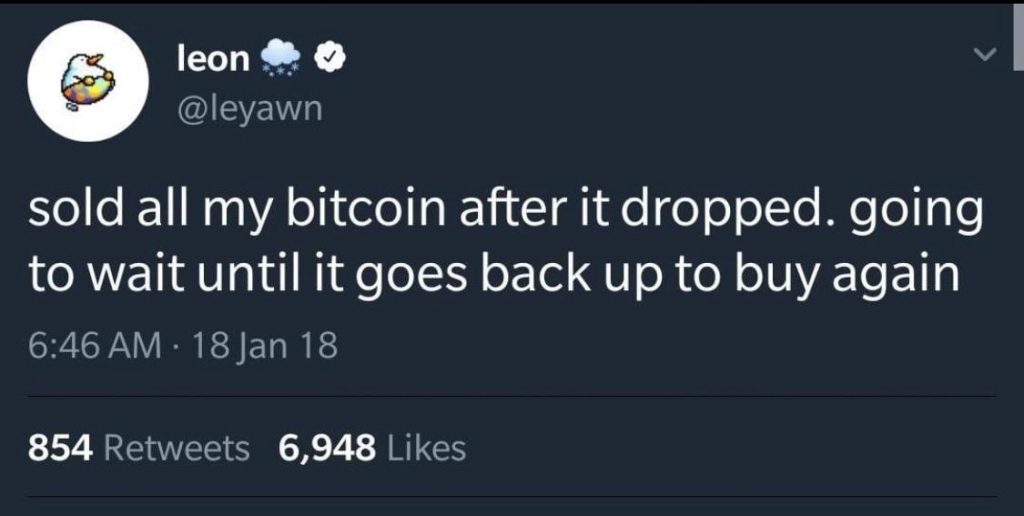The width and height of the screenshot is (1024, 516).
Task: Click the Retweets label text
Action: [x=176, y=448]
